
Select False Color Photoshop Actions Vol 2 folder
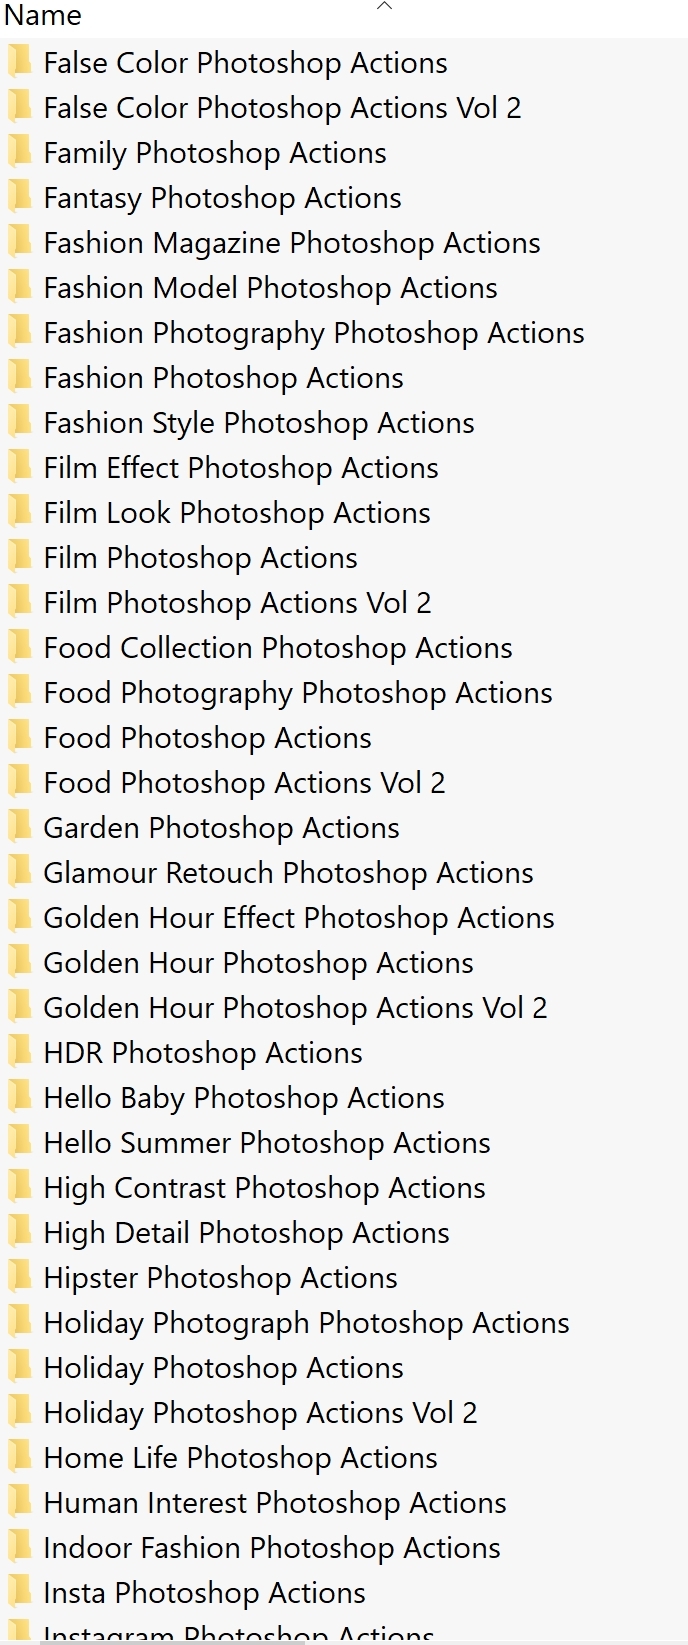pyautogui.click(x=282, y=108)
